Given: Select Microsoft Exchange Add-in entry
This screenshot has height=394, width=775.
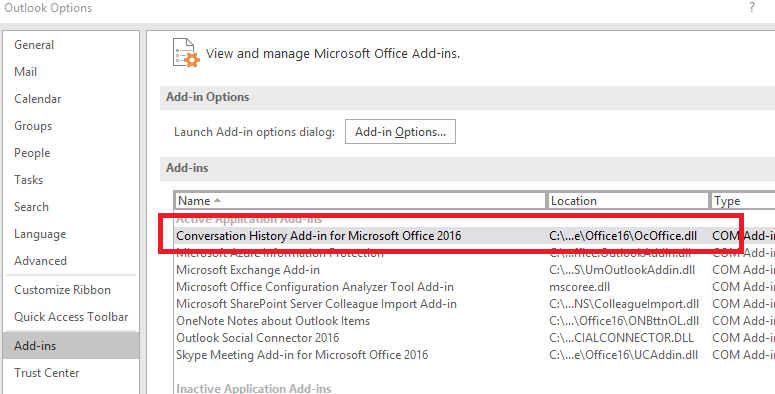Looking at the screenshot, I should tap(474, 270).
